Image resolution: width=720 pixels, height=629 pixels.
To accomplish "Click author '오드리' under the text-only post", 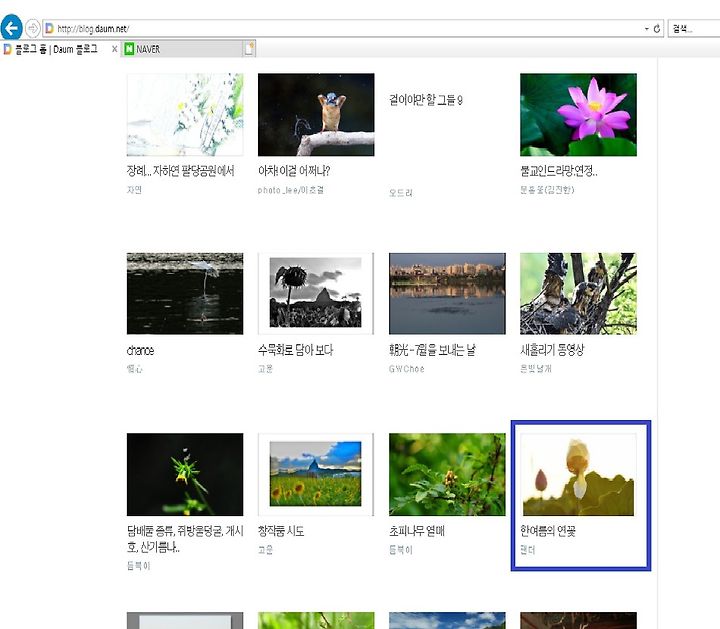I will pyautogui.click(x=400, y=193).
